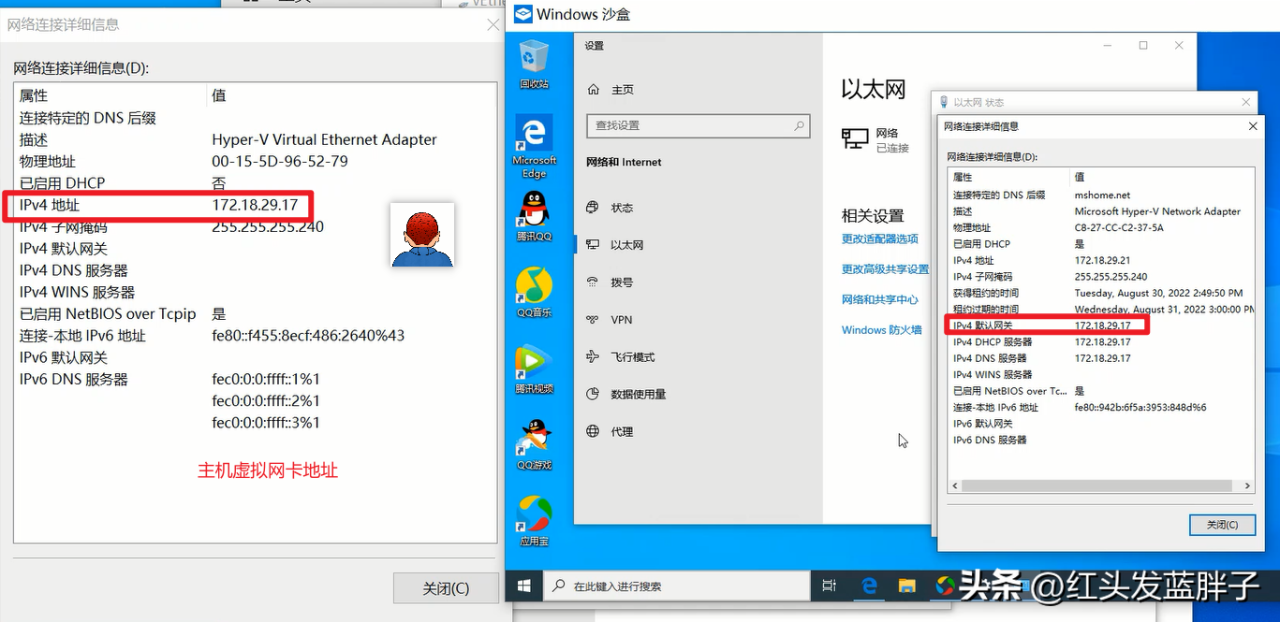Open the 回收站 (Recycle Bin)
1280x622 pixels.
534,55
